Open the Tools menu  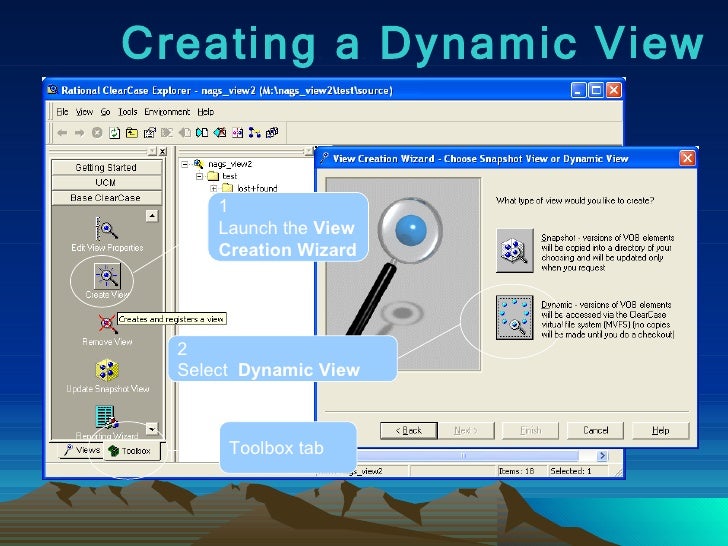[x=127, y=112]
